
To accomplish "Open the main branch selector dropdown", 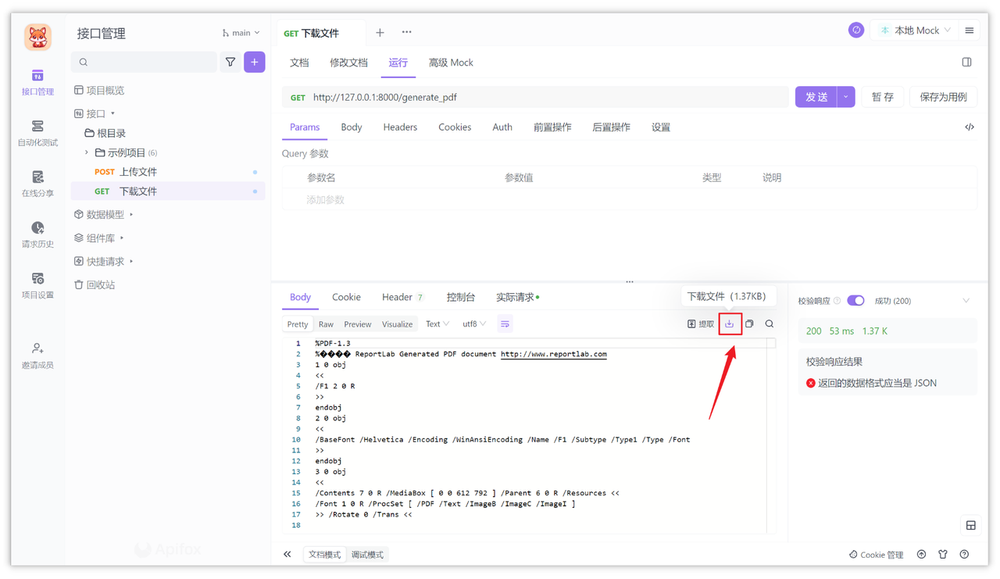I will pos(240,32).
